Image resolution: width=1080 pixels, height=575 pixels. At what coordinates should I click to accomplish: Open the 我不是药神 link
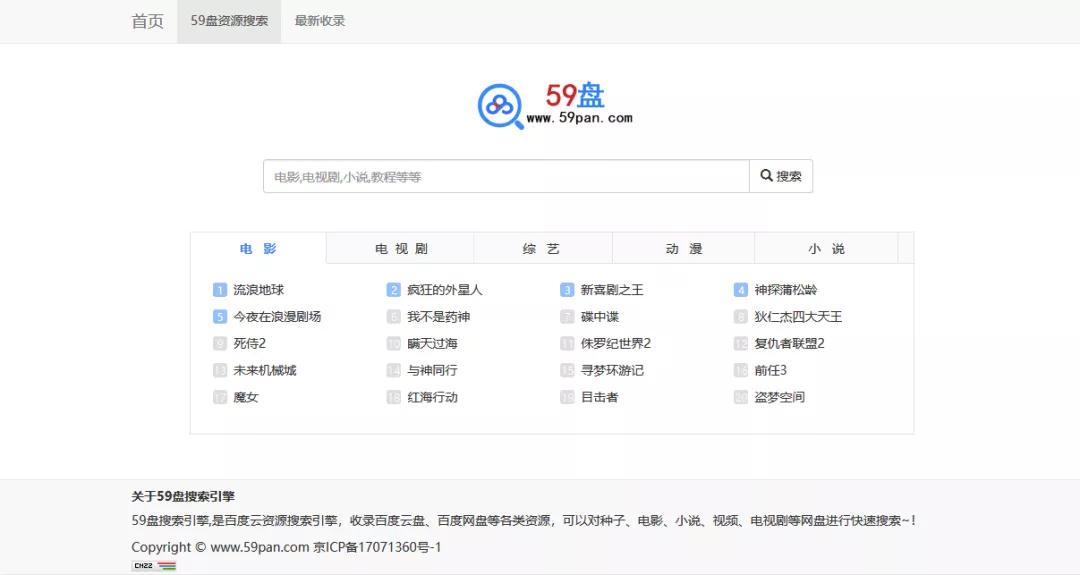click(x=438, y=317)
